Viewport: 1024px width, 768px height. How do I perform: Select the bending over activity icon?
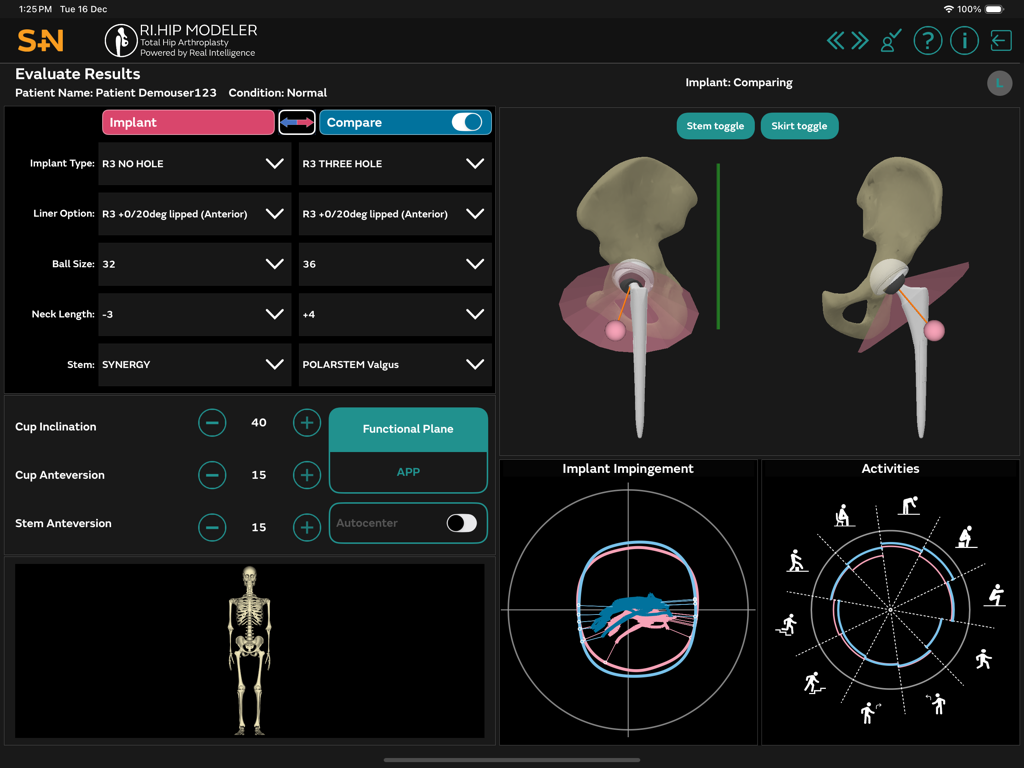[908, 505]
